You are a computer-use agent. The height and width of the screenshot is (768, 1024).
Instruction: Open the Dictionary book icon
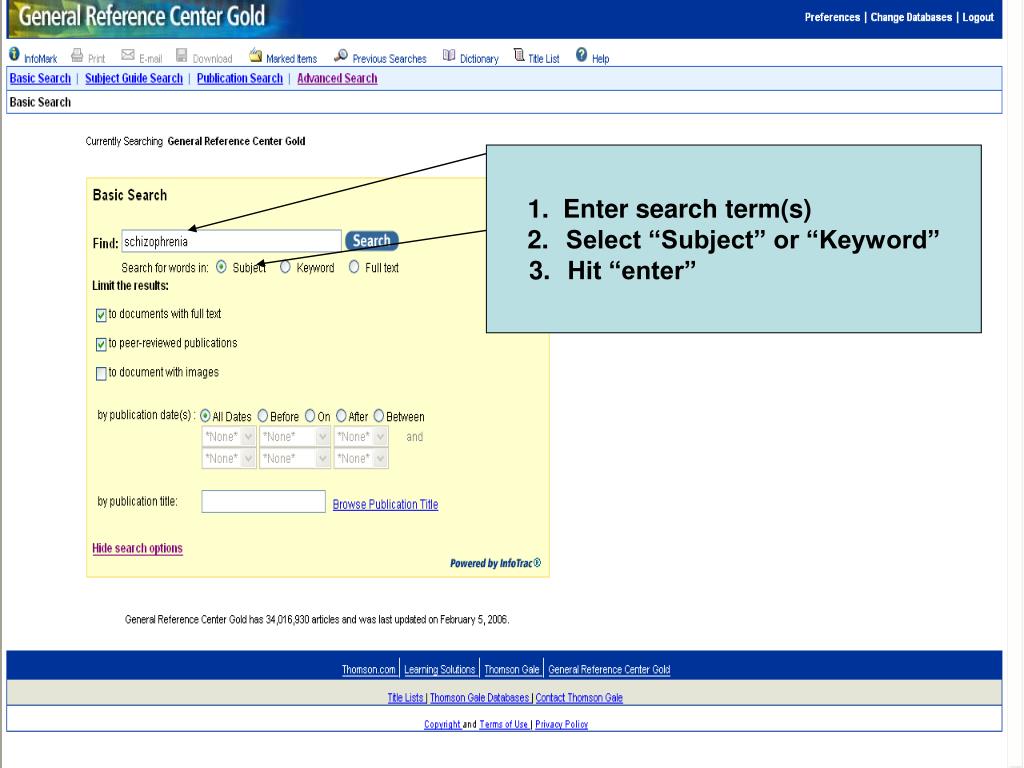[449, 56]
